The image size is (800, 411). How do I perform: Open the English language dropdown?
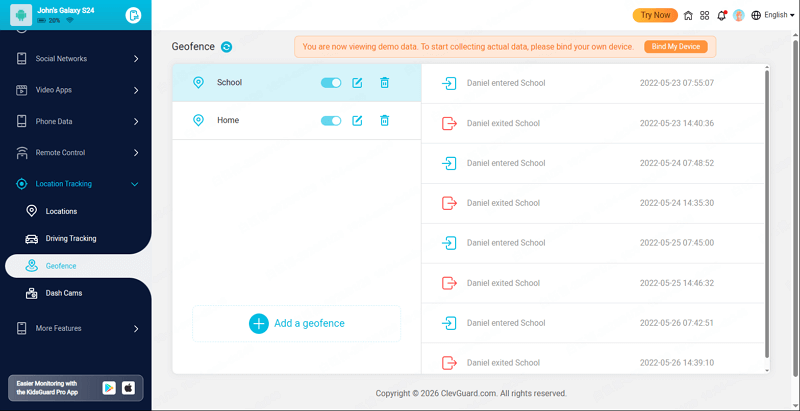pyautogui.click(x=779, y=15)
